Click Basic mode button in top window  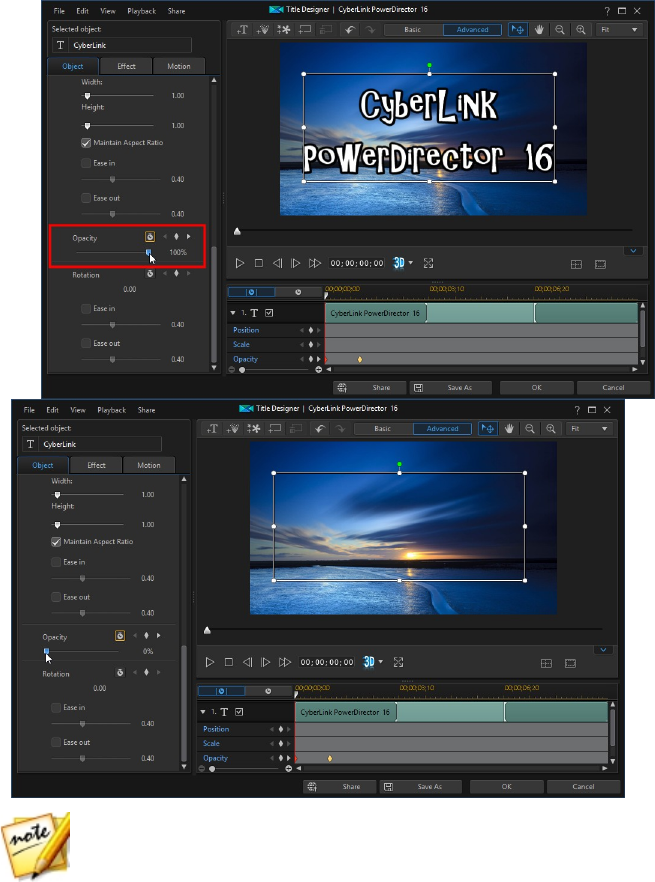pos(412,30)
